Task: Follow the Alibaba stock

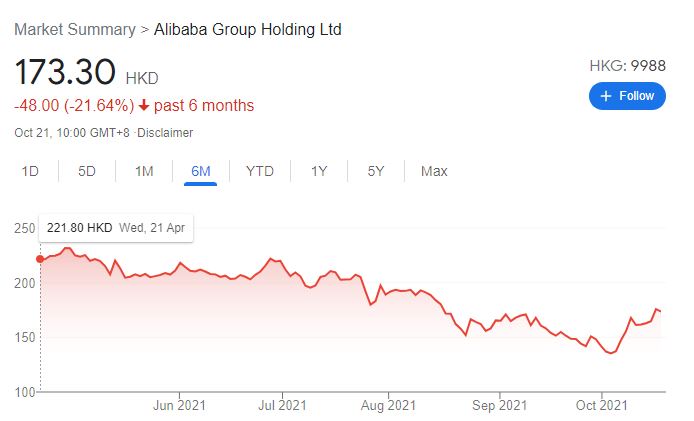Action: tap(627, 96)
